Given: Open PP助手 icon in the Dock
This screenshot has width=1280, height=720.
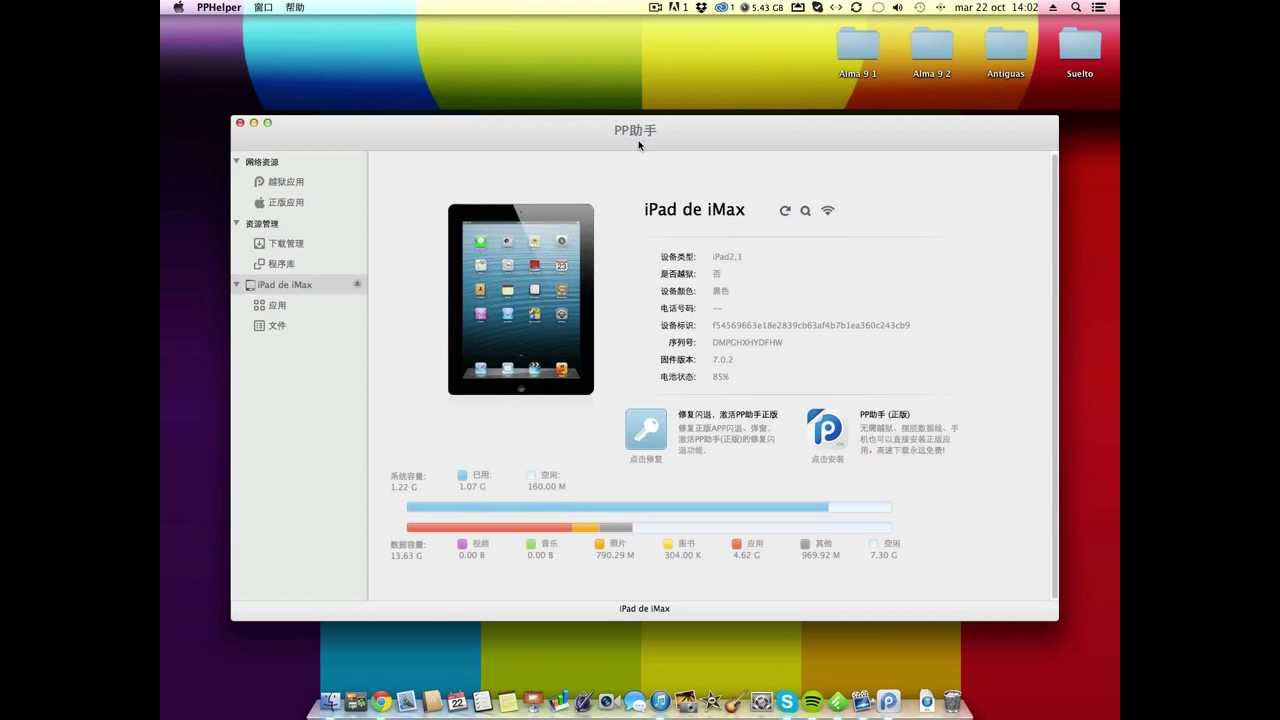Looking at the screenshot, I should 888,701.
